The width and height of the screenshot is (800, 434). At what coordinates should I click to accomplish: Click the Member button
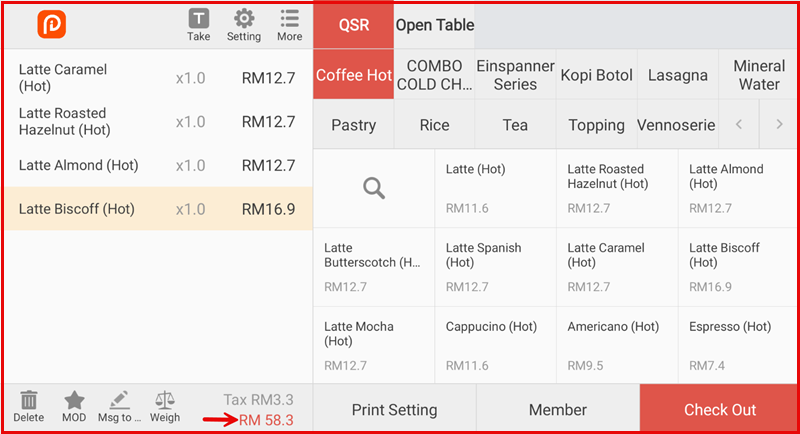[x=557, y=410]
